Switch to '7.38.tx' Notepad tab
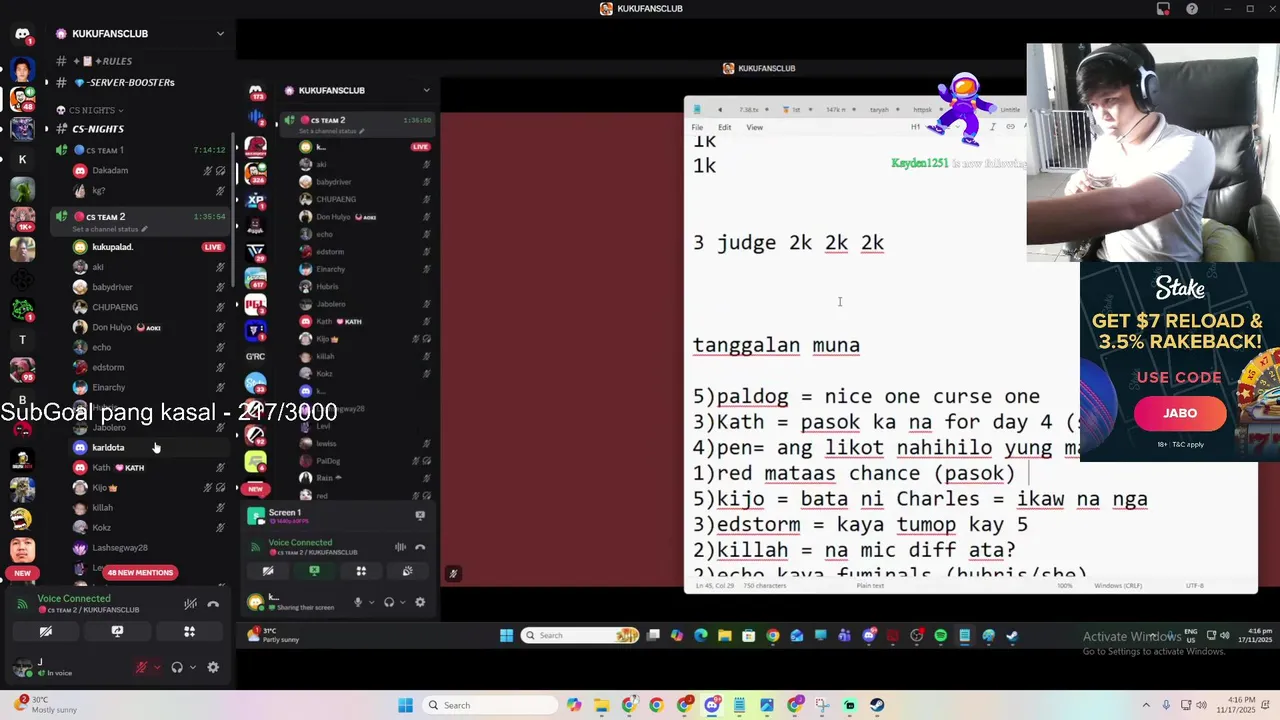Image resolution: width=1280 pixels, height=720 pixels. click(x=748, y=109)
